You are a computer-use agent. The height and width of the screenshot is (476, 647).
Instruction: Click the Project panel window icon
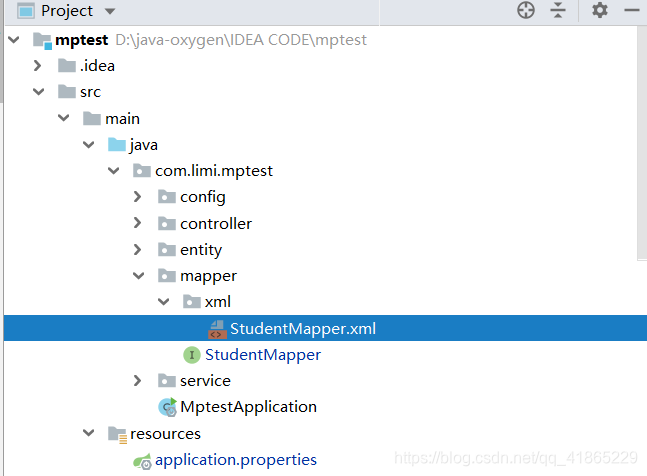pyautogui.click(x=26, y=11)
